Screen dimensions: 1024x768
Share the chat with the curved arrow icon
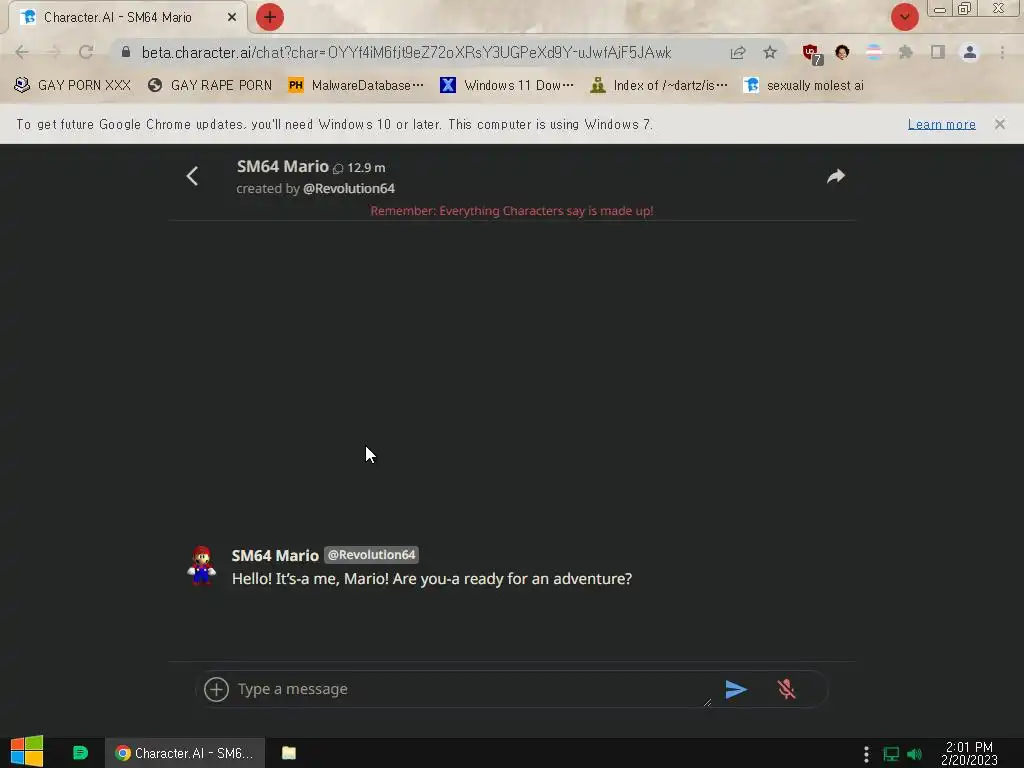click(x=836, y=176)
